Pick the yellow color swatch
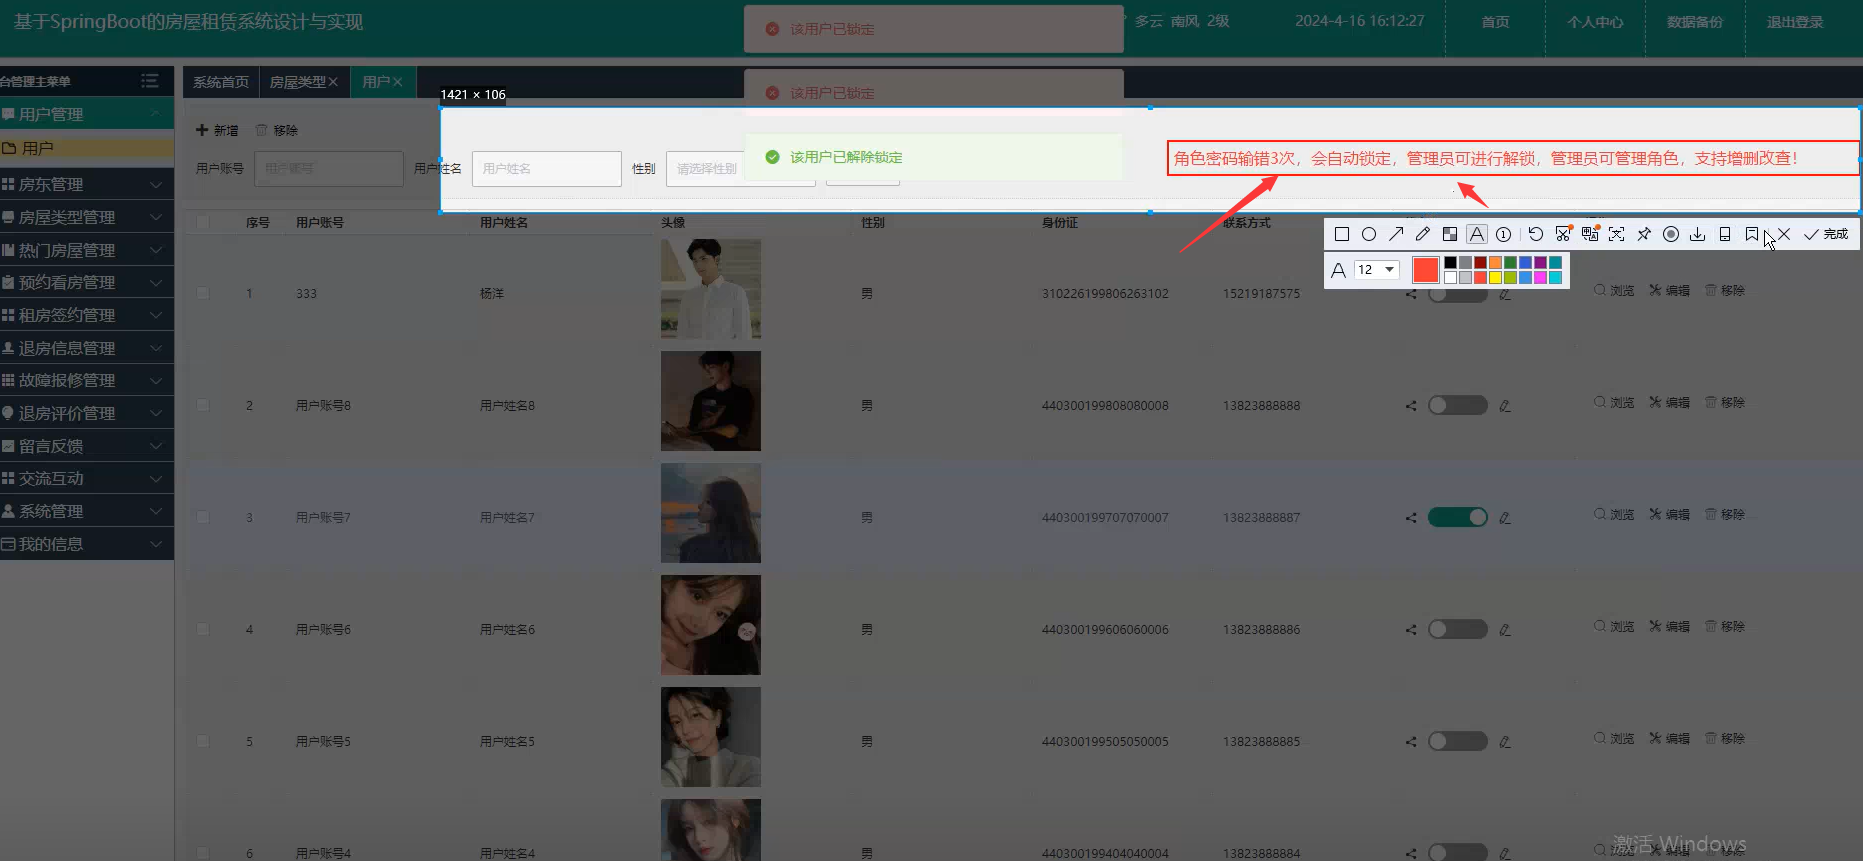Viewport: 1863px width, 861px height. point(1495,278)
